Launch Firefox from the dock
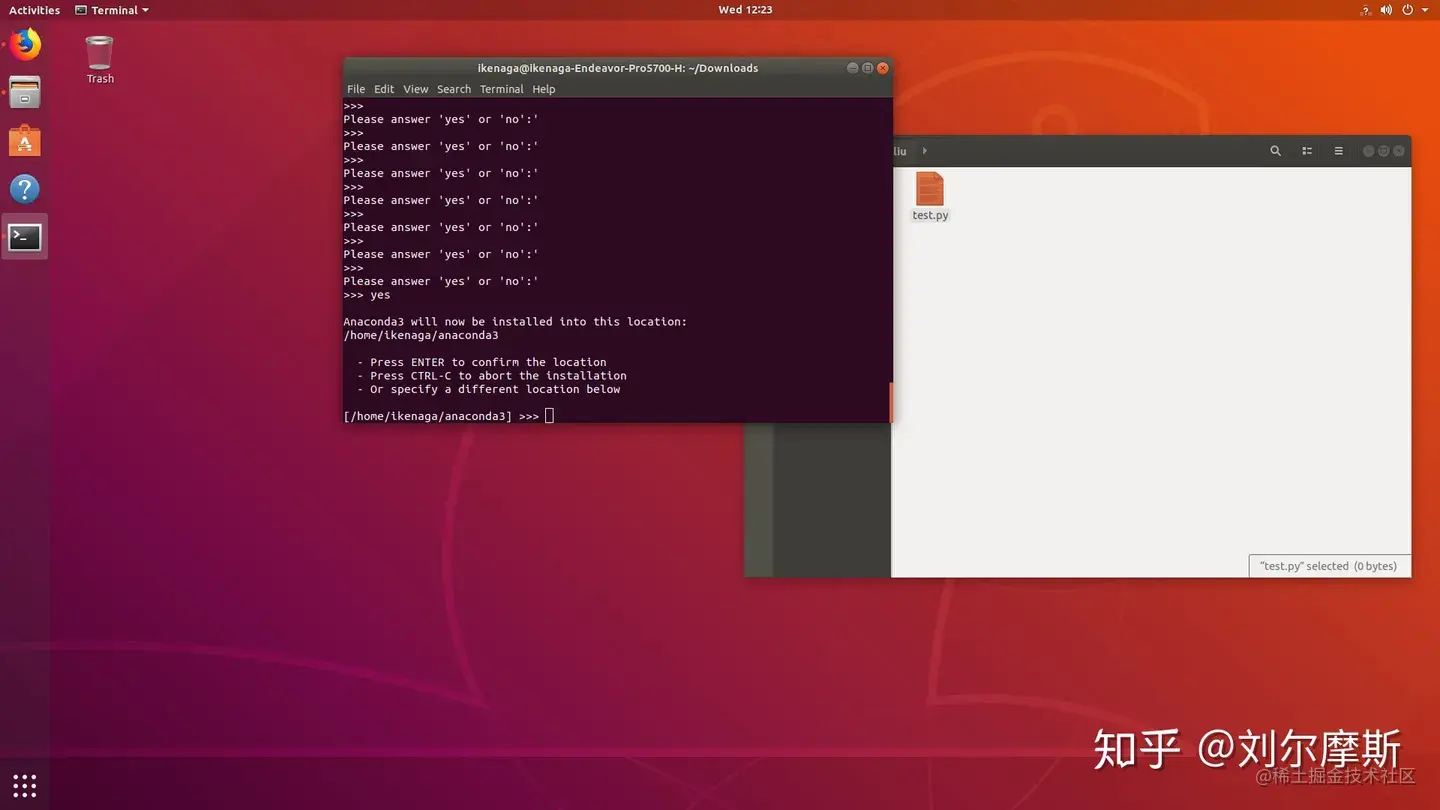Screen dimensions: 1440x810 [25, 44]
